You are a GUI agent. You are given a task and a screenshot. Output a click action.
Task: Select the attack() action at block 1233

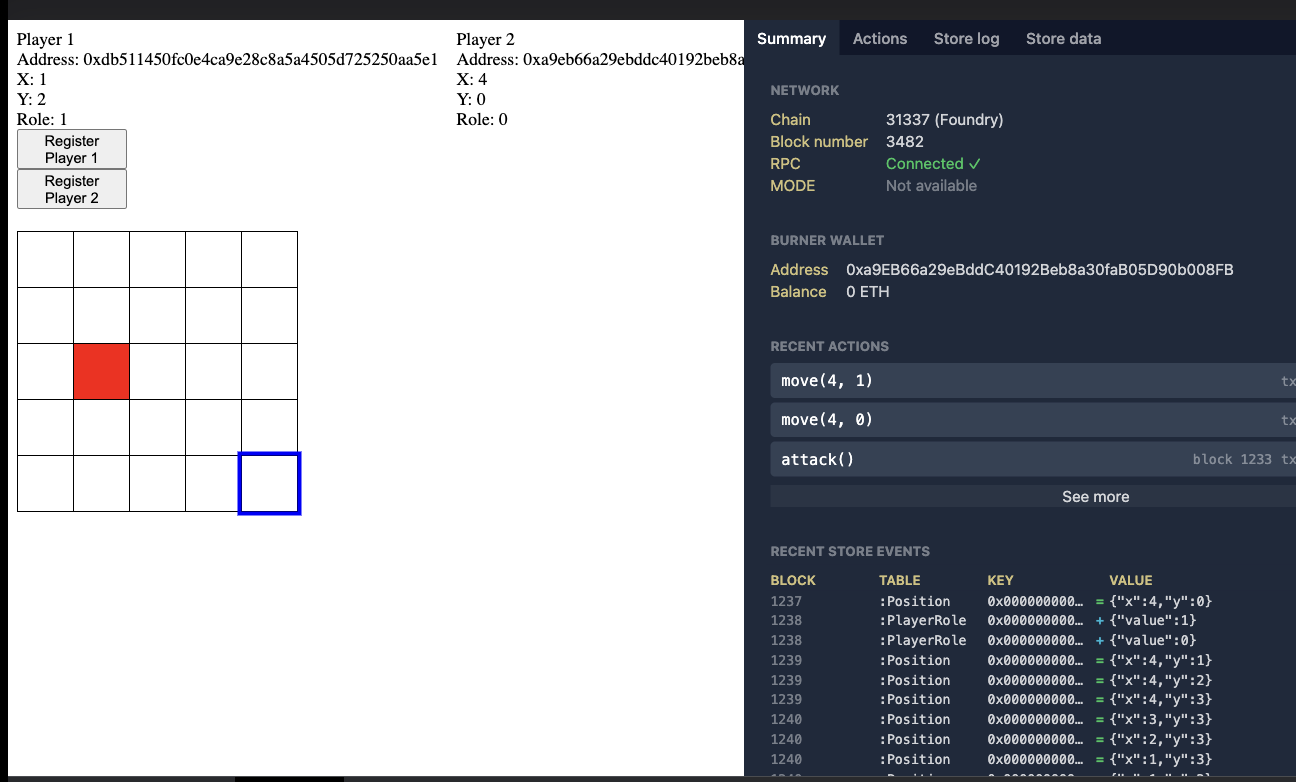click(1033, 460)
